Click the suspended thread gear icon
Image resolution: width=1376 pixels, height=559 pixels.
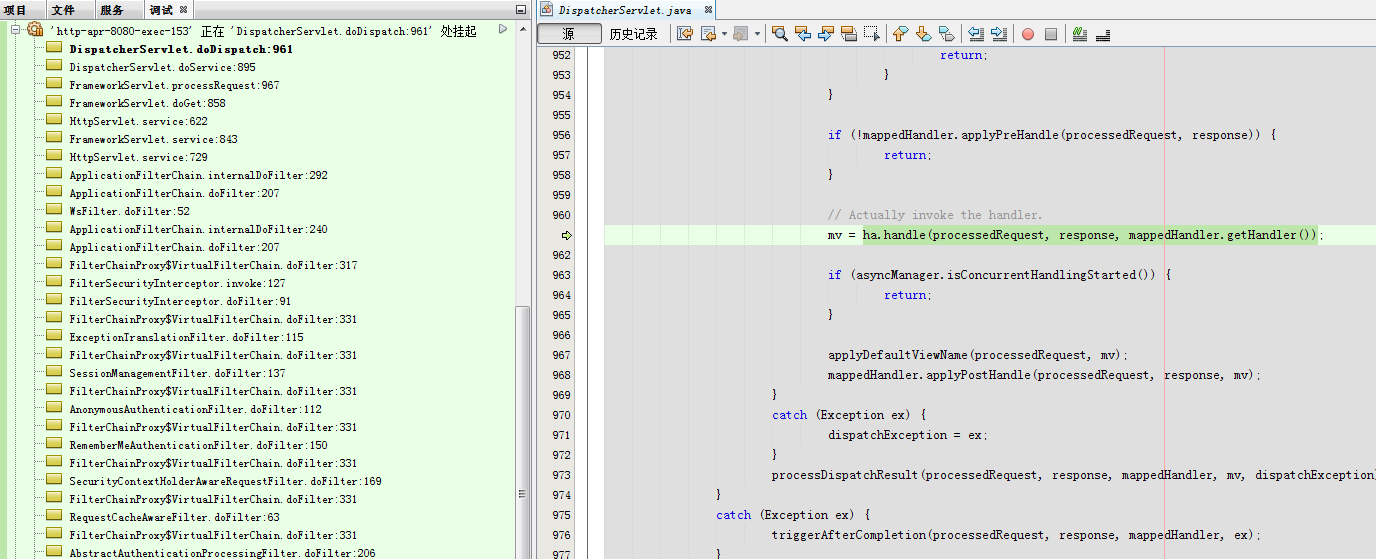click(x=35, y=30)
